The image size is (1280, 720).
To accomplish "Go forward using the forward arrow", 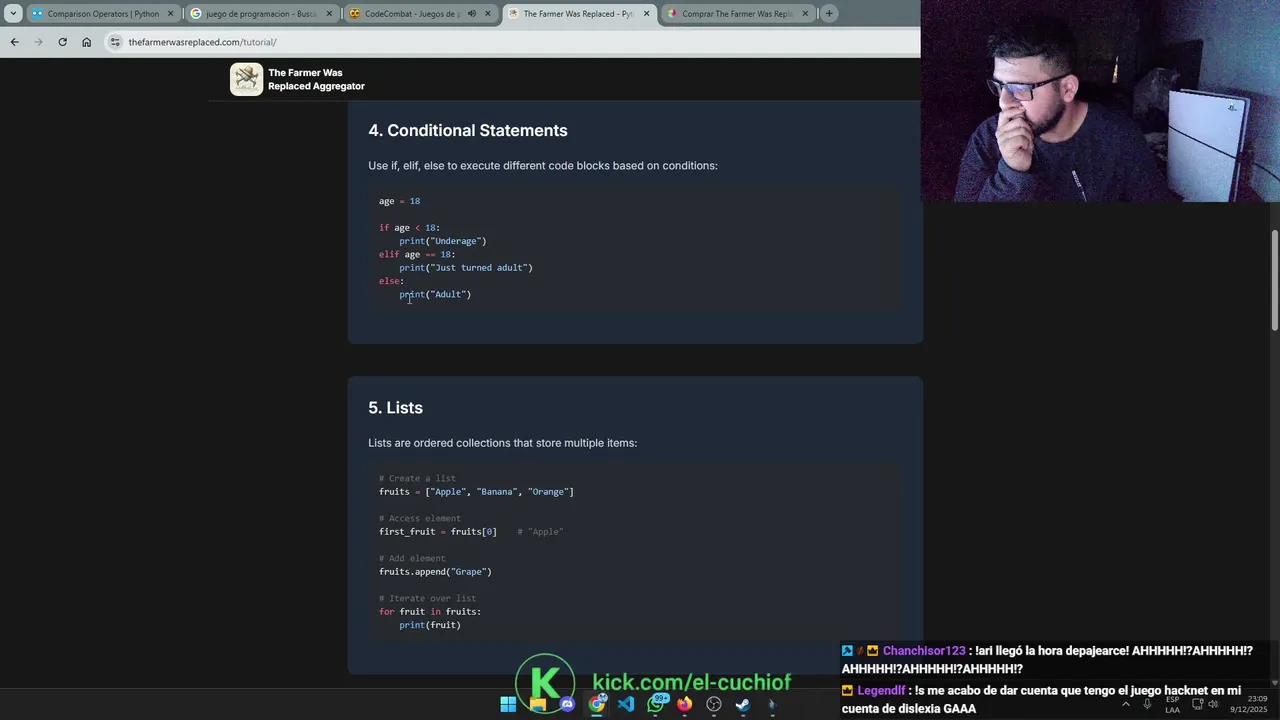I will point(38,42).
